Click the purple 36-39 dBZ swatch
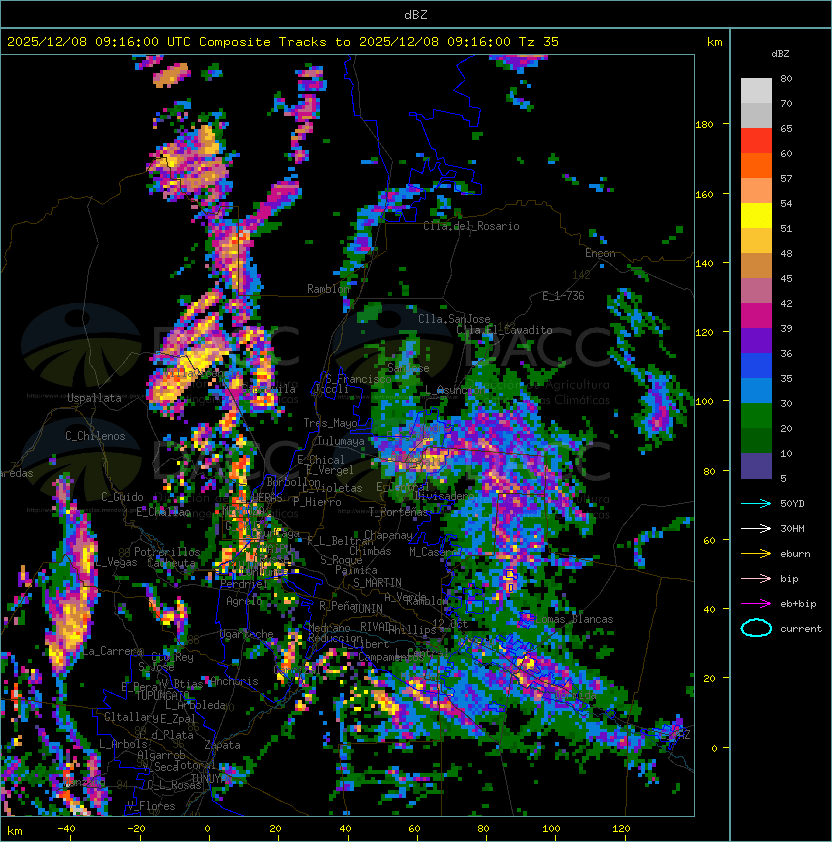This screenshot has width=832, height=842. coord(756,340)
